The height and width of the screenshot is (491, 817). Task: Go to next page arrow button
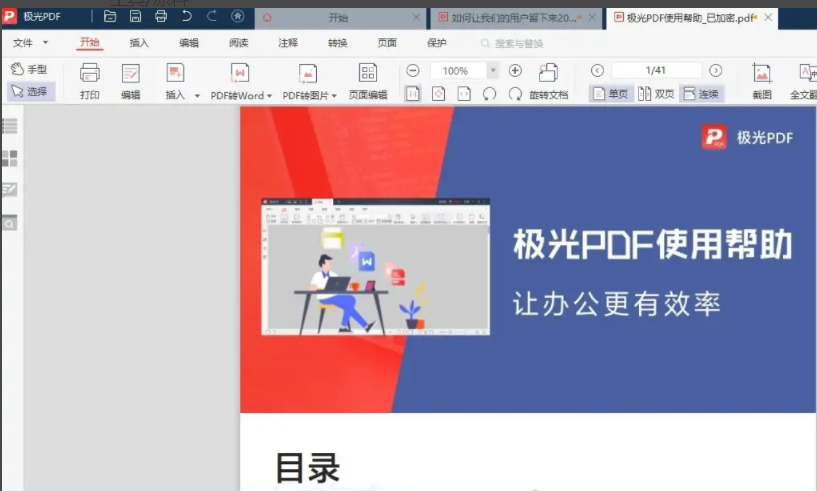tap(715, 70)
